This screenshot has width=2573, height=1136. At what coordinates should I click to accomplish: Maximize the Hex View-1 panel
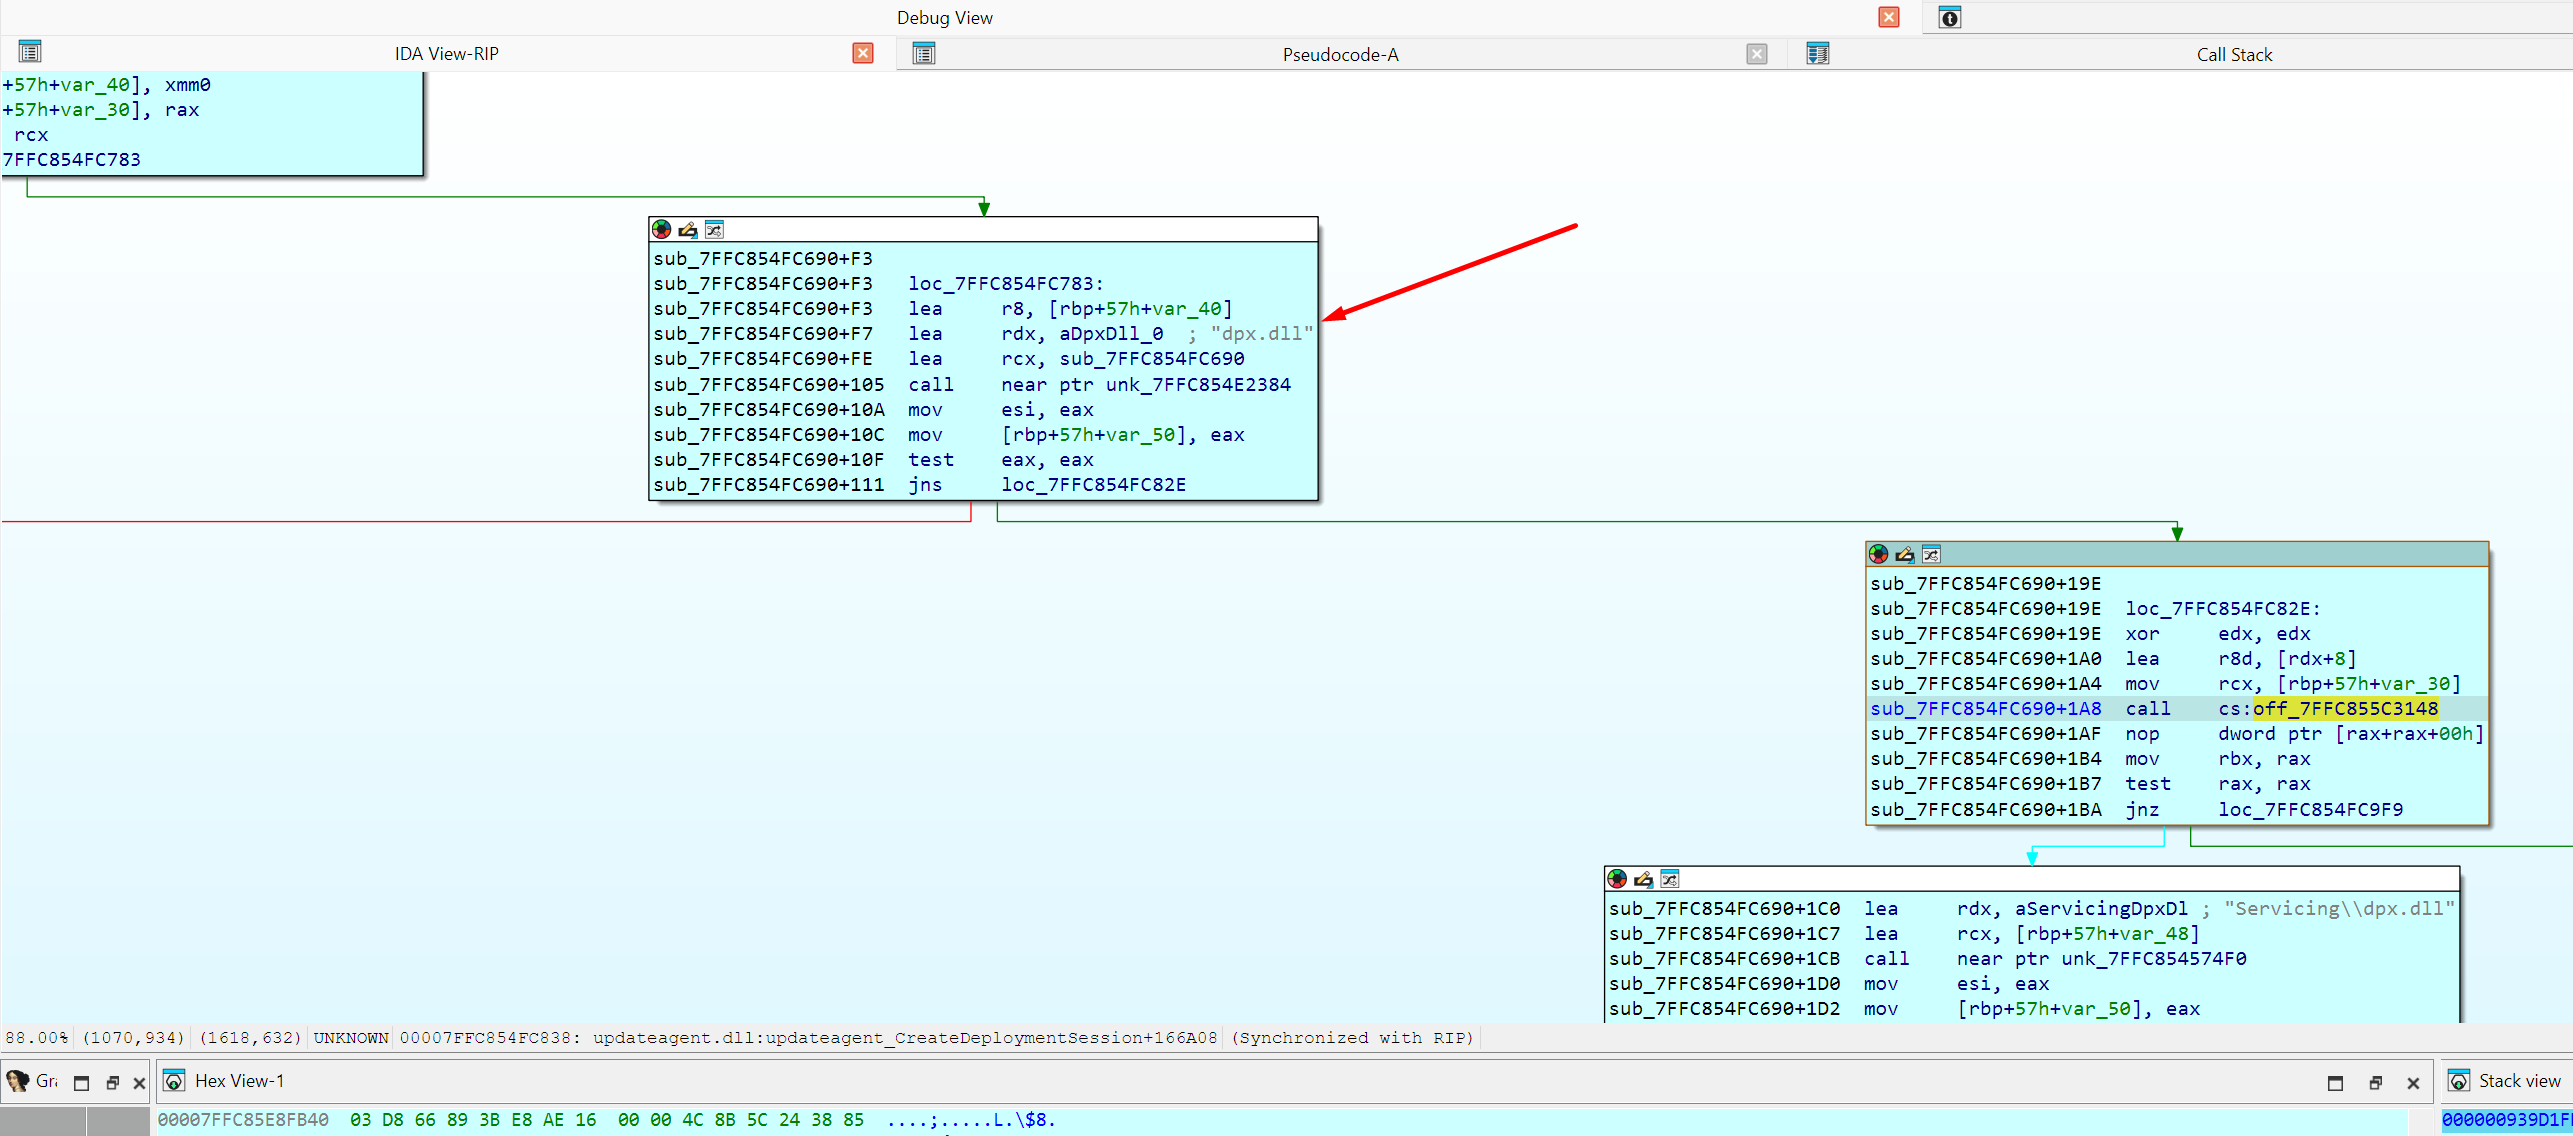click(x=2335, y=1083)
